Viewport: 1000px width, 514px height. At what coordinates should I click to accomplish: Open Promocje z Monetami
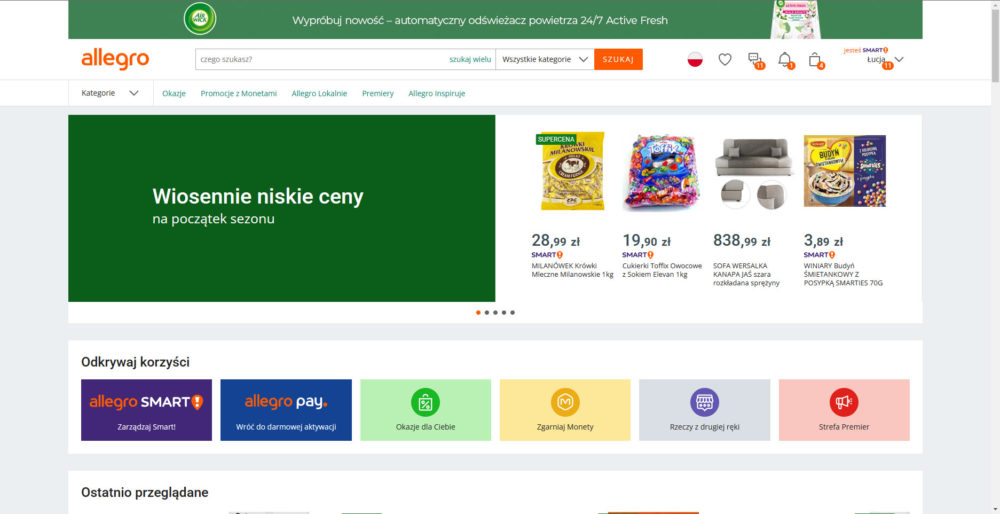tap(239, 93)
